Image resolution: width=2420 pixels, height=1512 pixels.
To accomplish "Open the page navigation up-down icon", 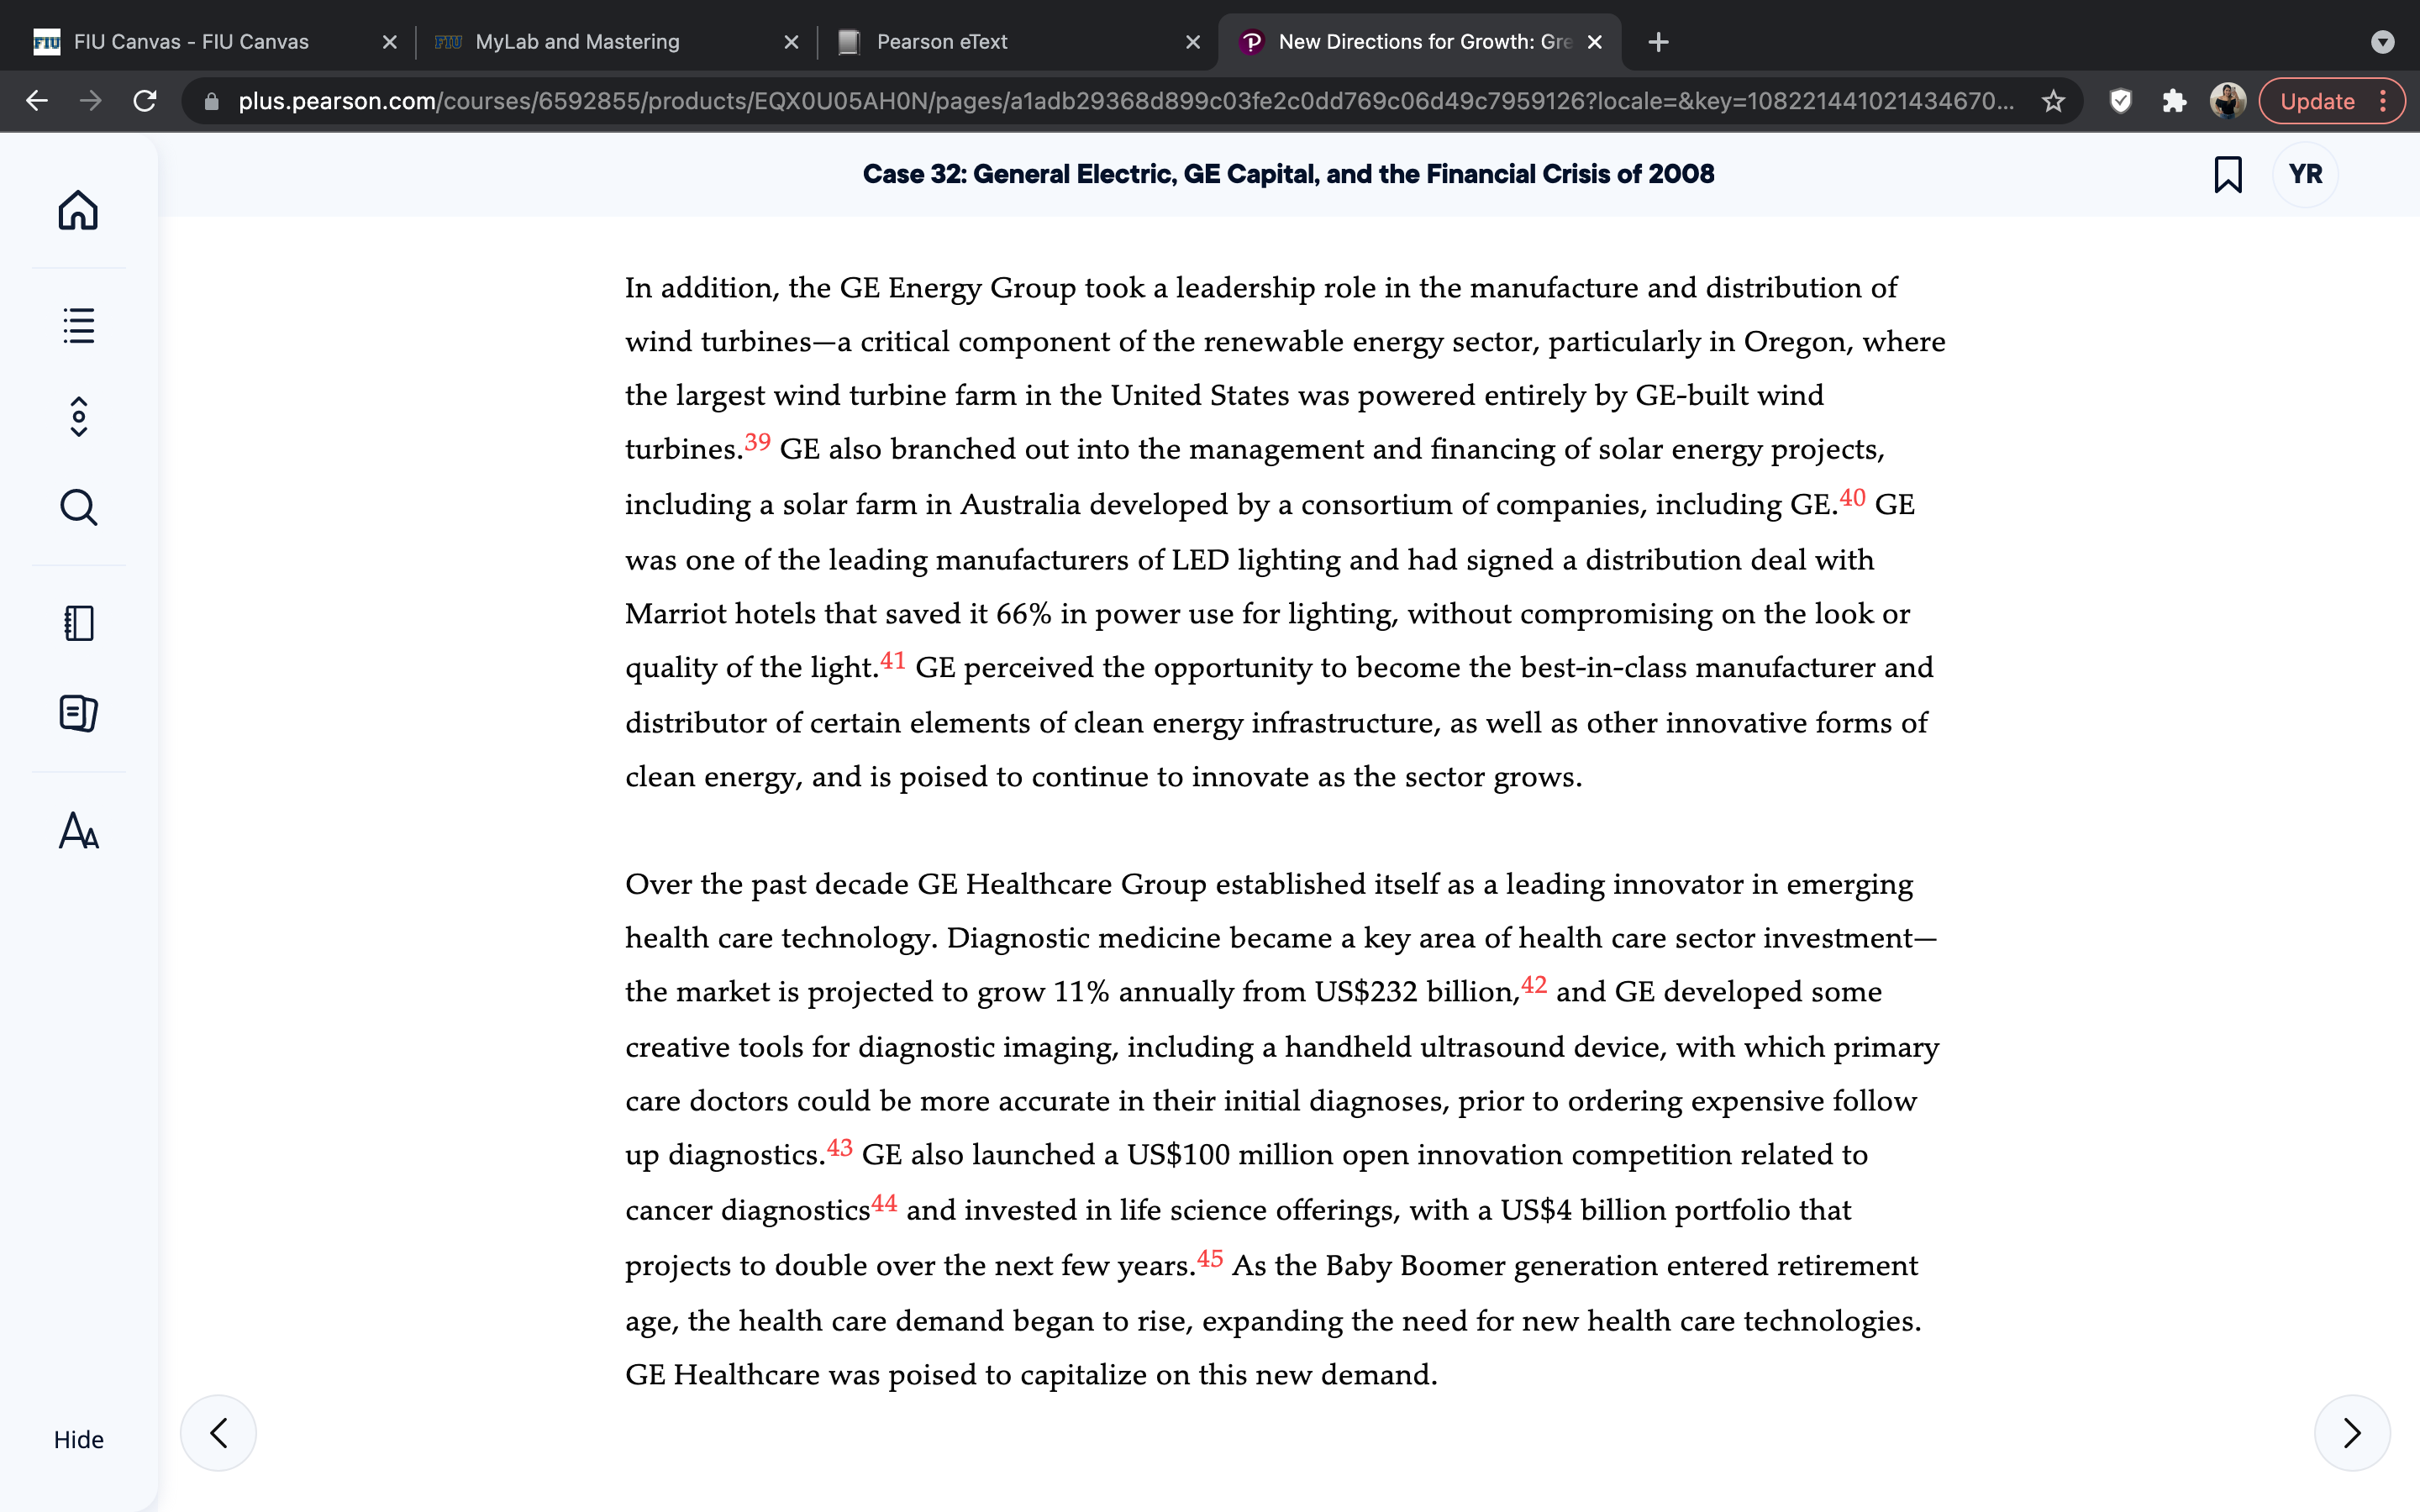I will coord(78,416).
